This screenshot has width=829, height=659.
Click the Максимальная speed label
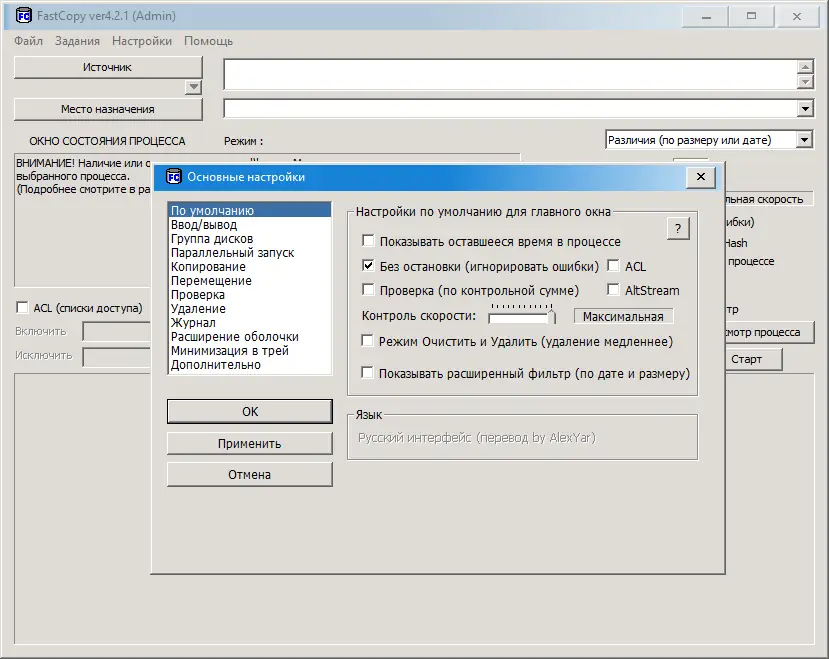623,316
